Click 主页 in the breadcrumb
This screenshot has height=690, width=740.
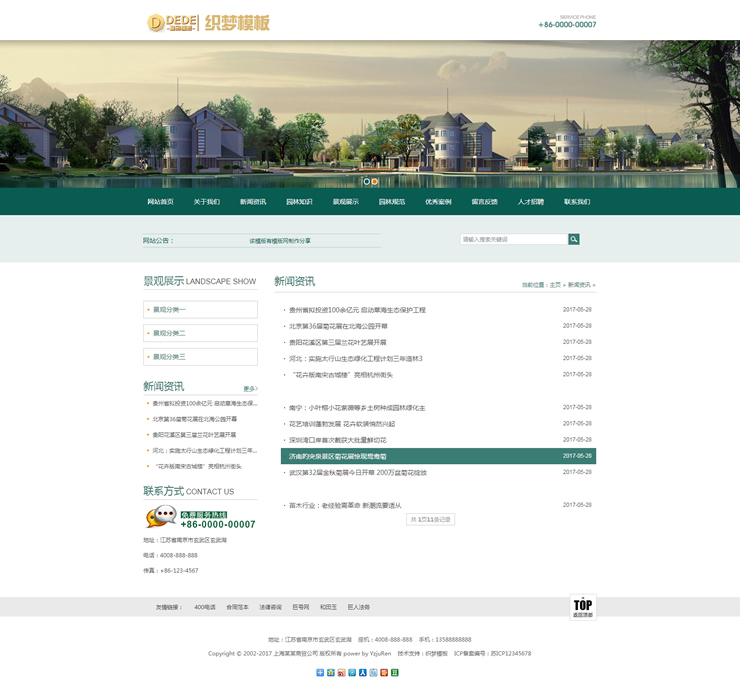point(555,285)
